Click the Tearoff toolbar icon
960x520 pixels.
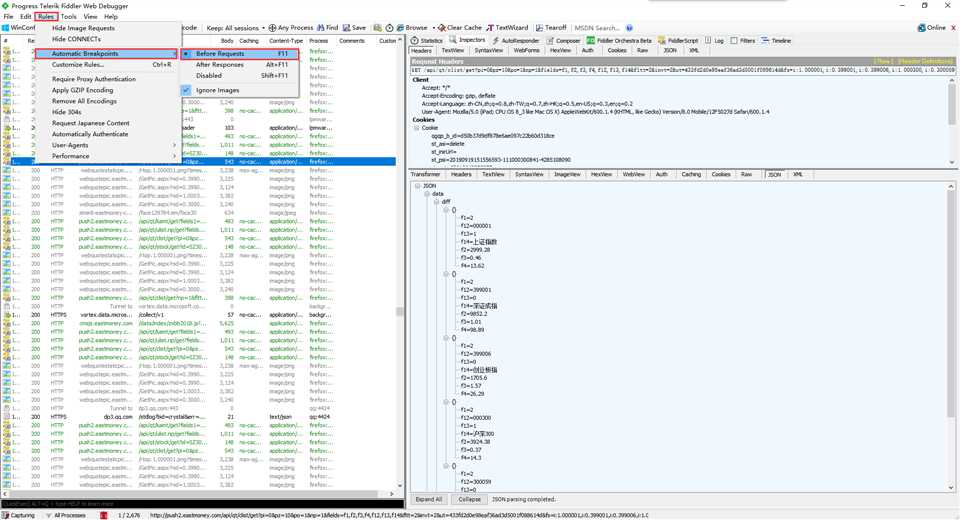tap(539, 28)
